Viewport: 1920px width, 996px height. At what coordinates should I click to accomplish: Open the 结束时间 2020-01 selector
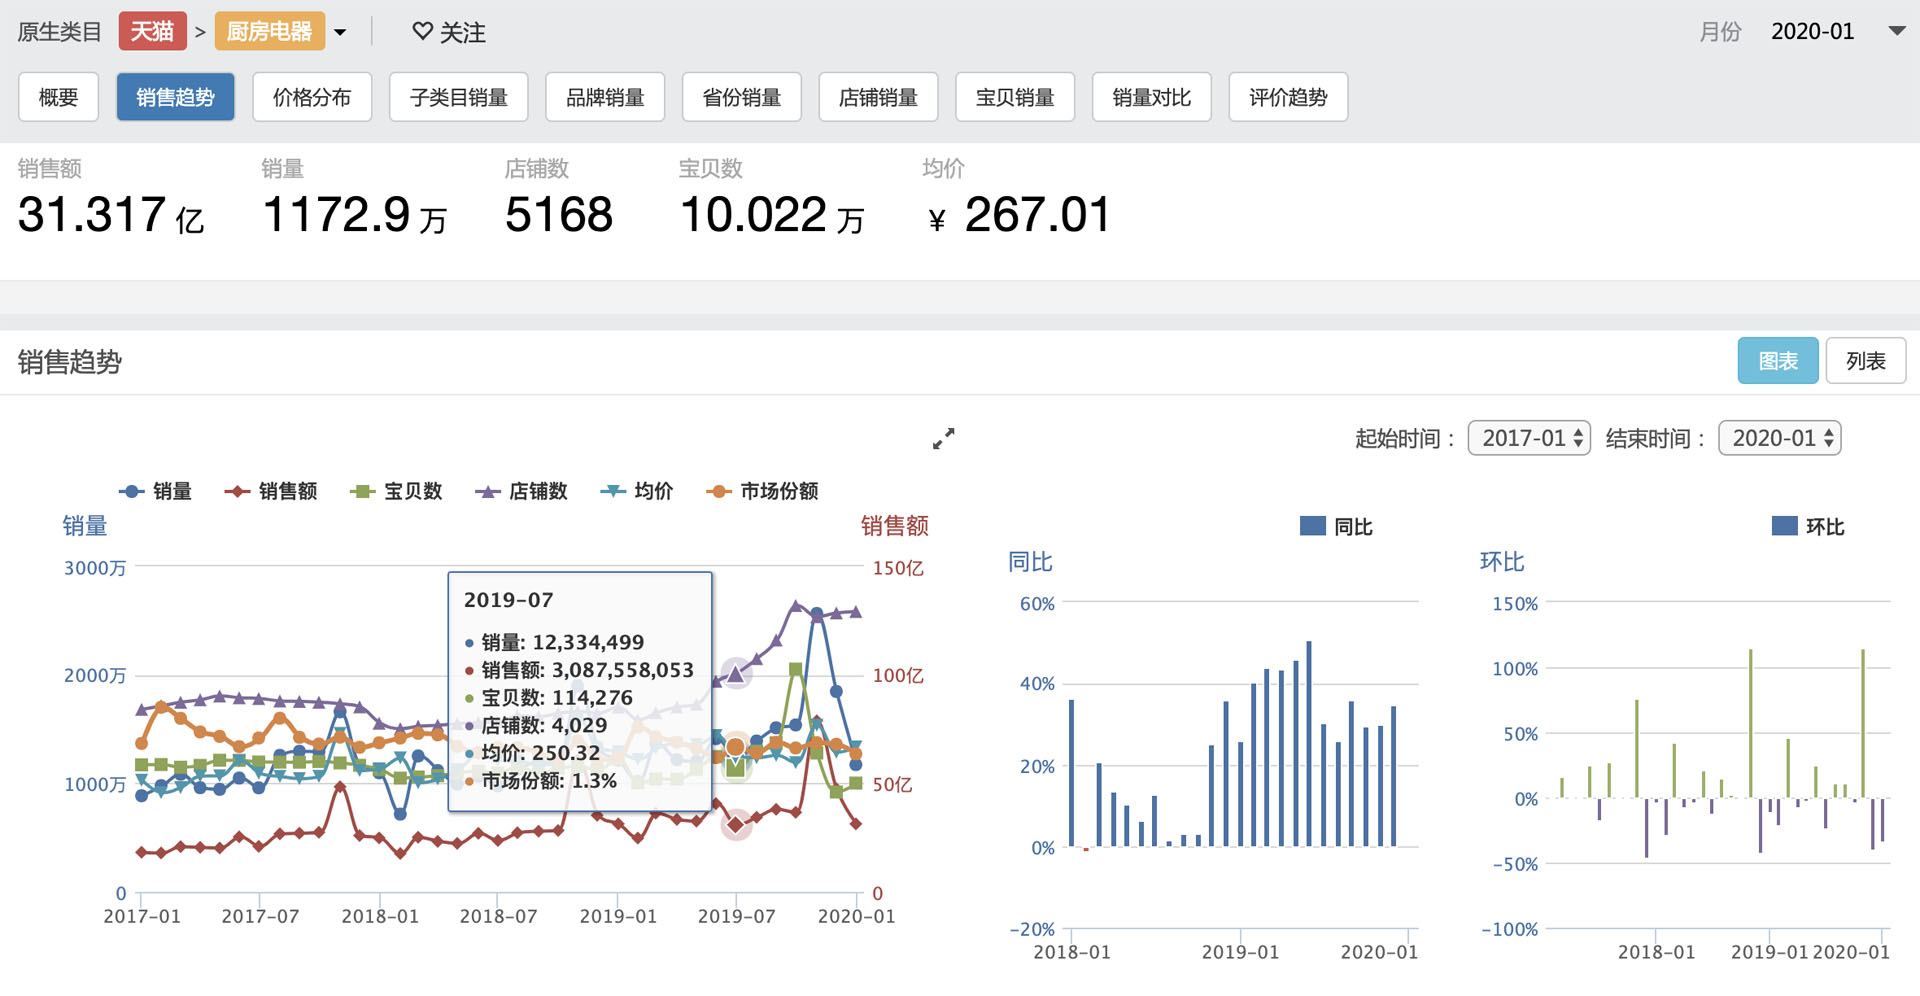pos(1779,438)
